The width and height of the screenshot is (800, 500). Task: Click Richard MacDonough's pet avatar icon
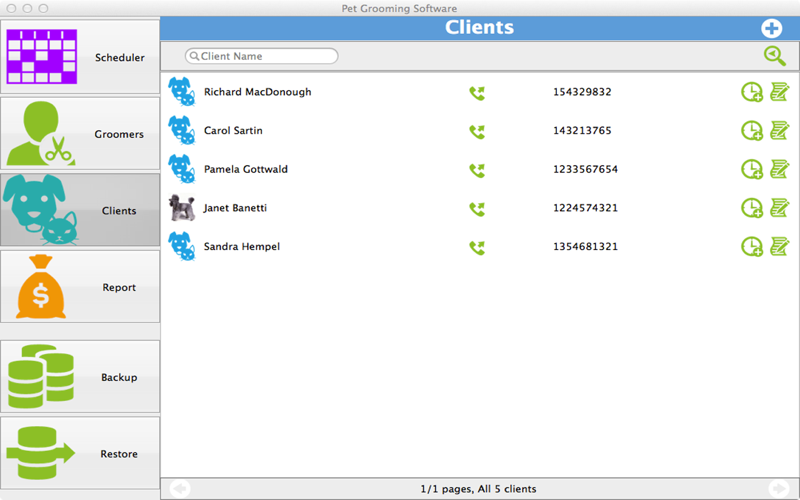pyautogui.click(x=182, y=92)
